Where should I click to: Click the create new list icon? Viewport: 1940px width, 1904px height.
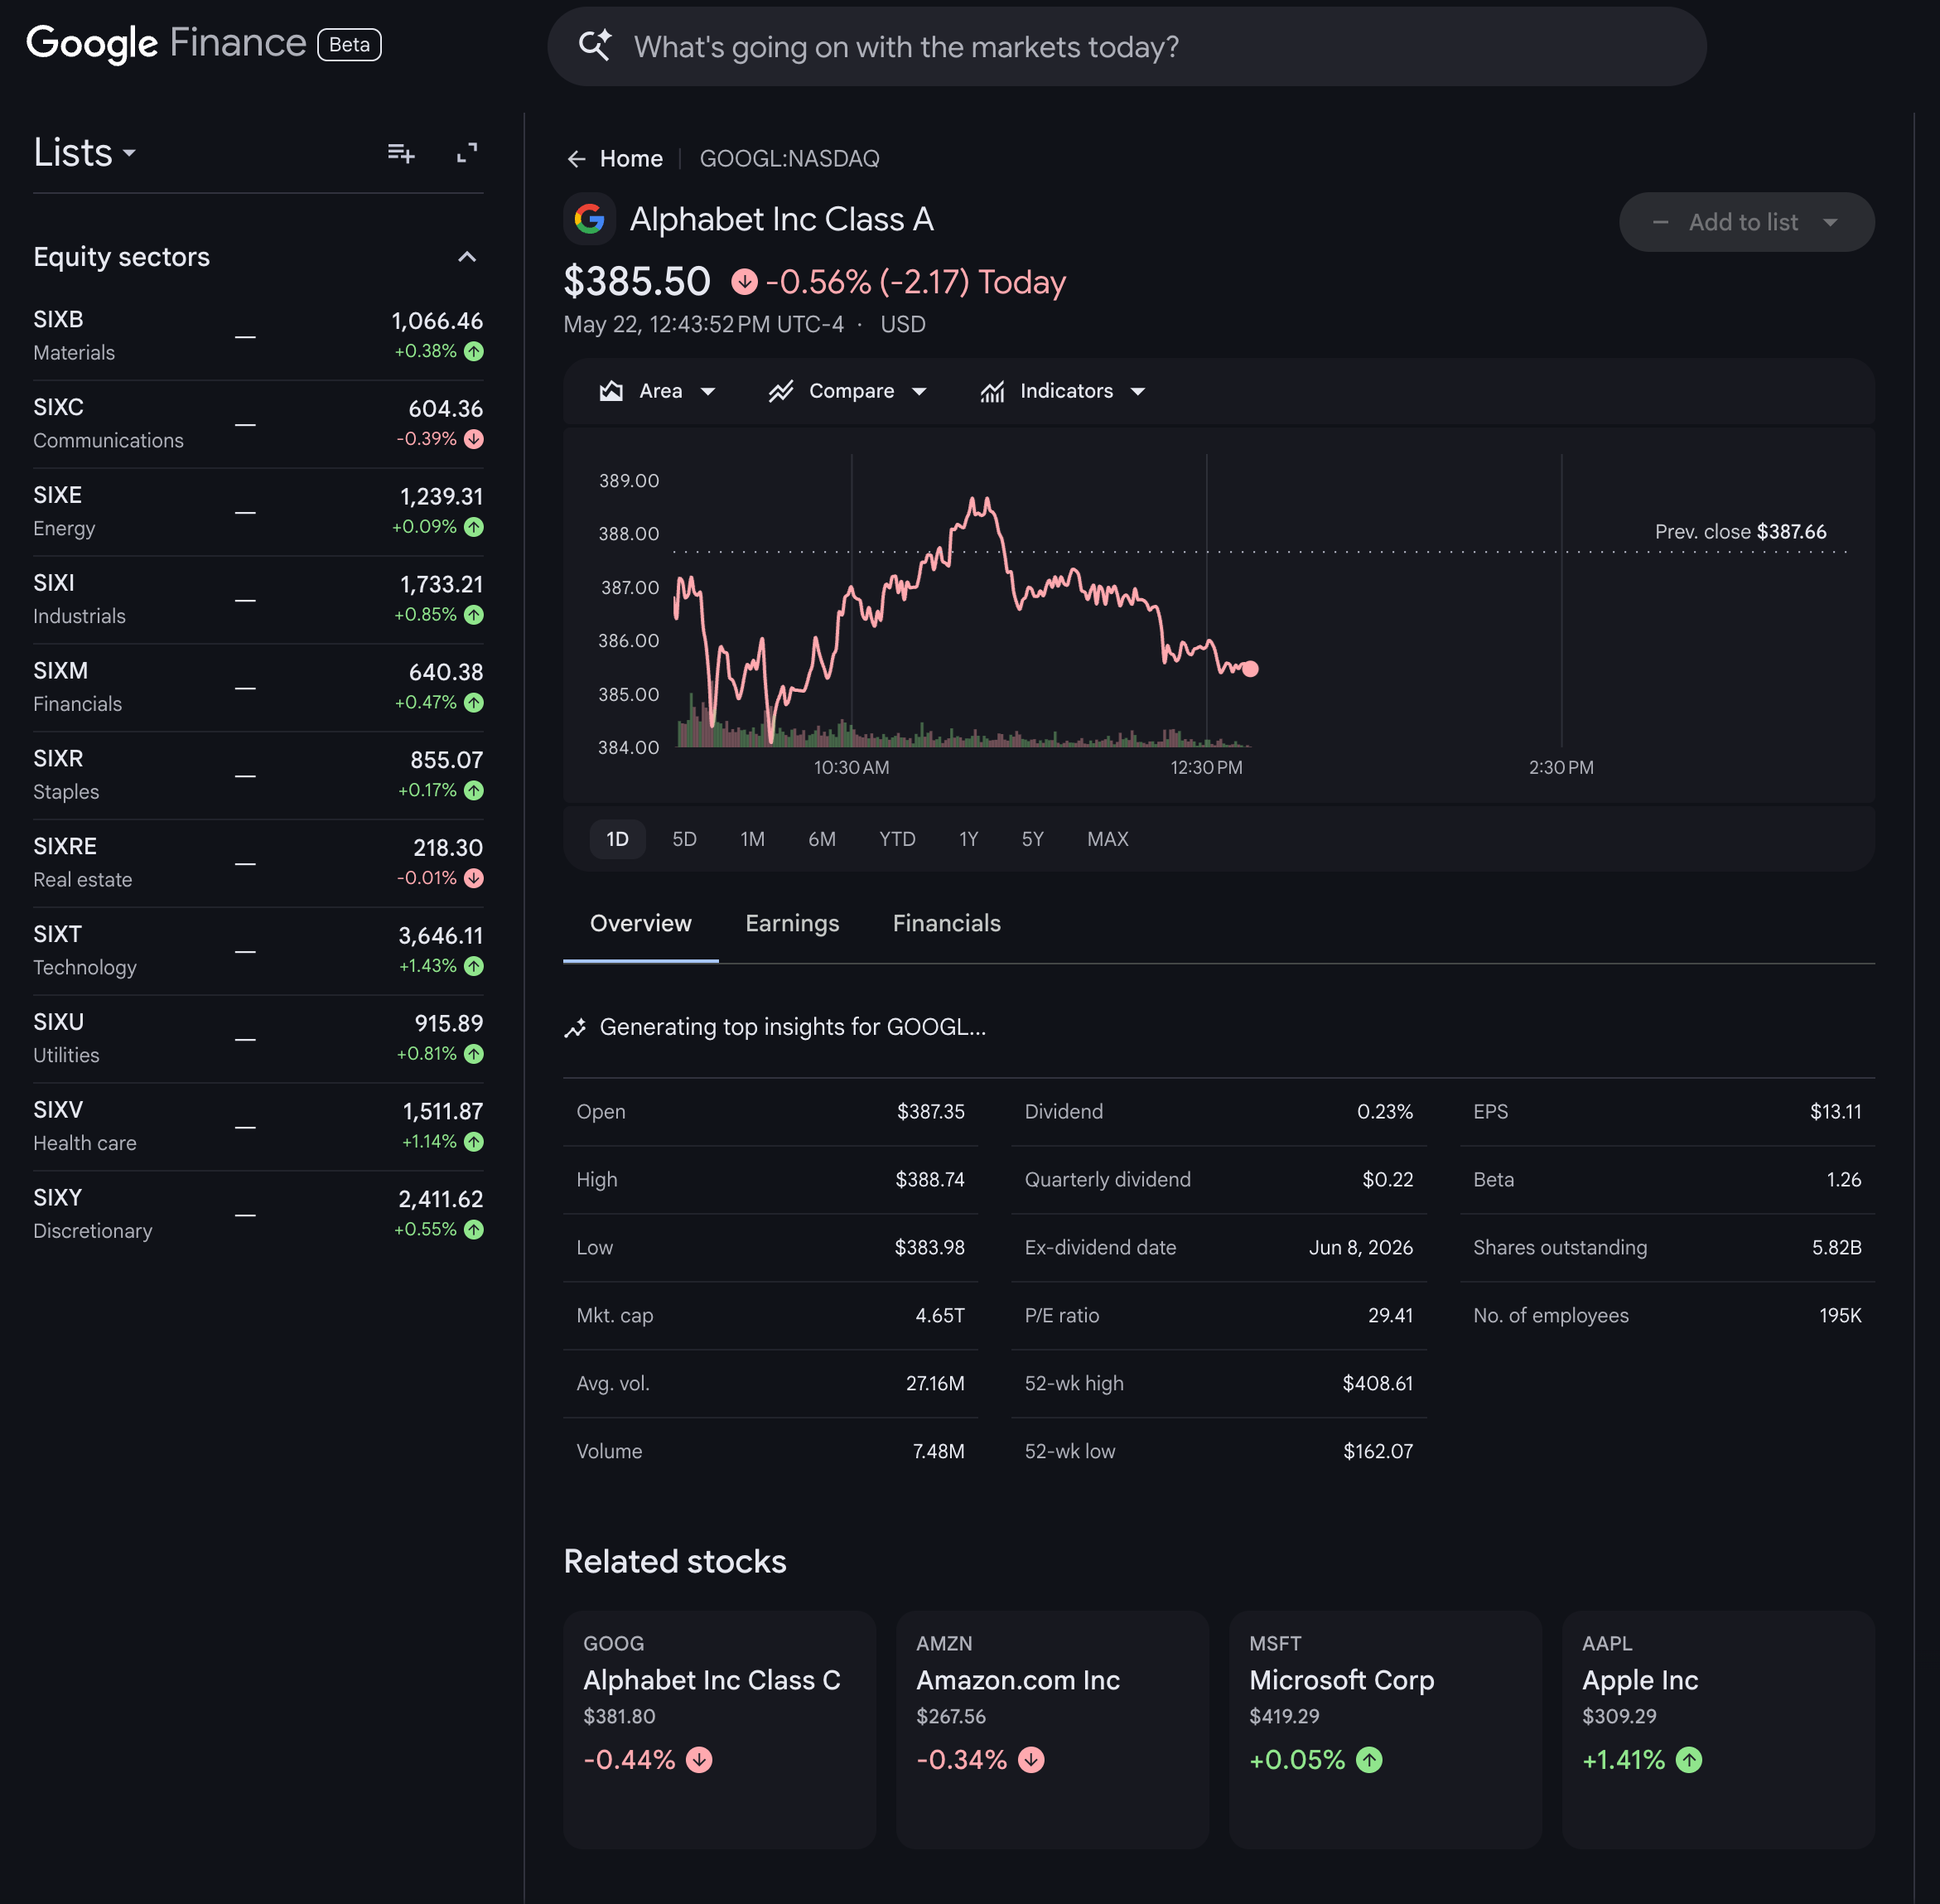[x=401, y=153]
